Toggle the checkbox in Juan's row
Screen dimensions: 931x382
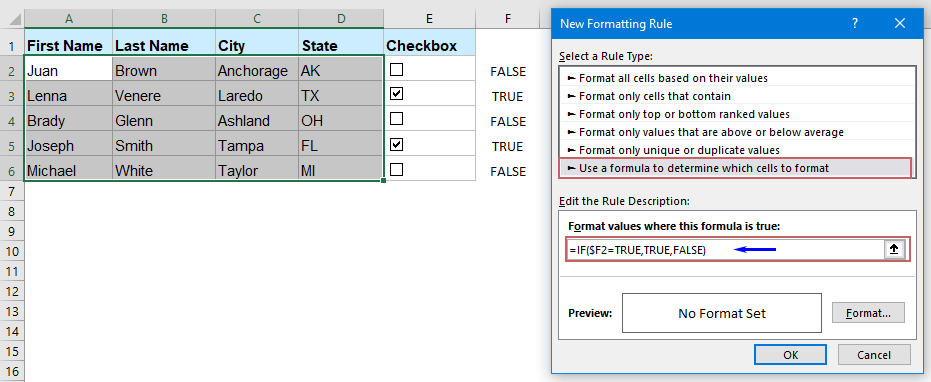396,70
